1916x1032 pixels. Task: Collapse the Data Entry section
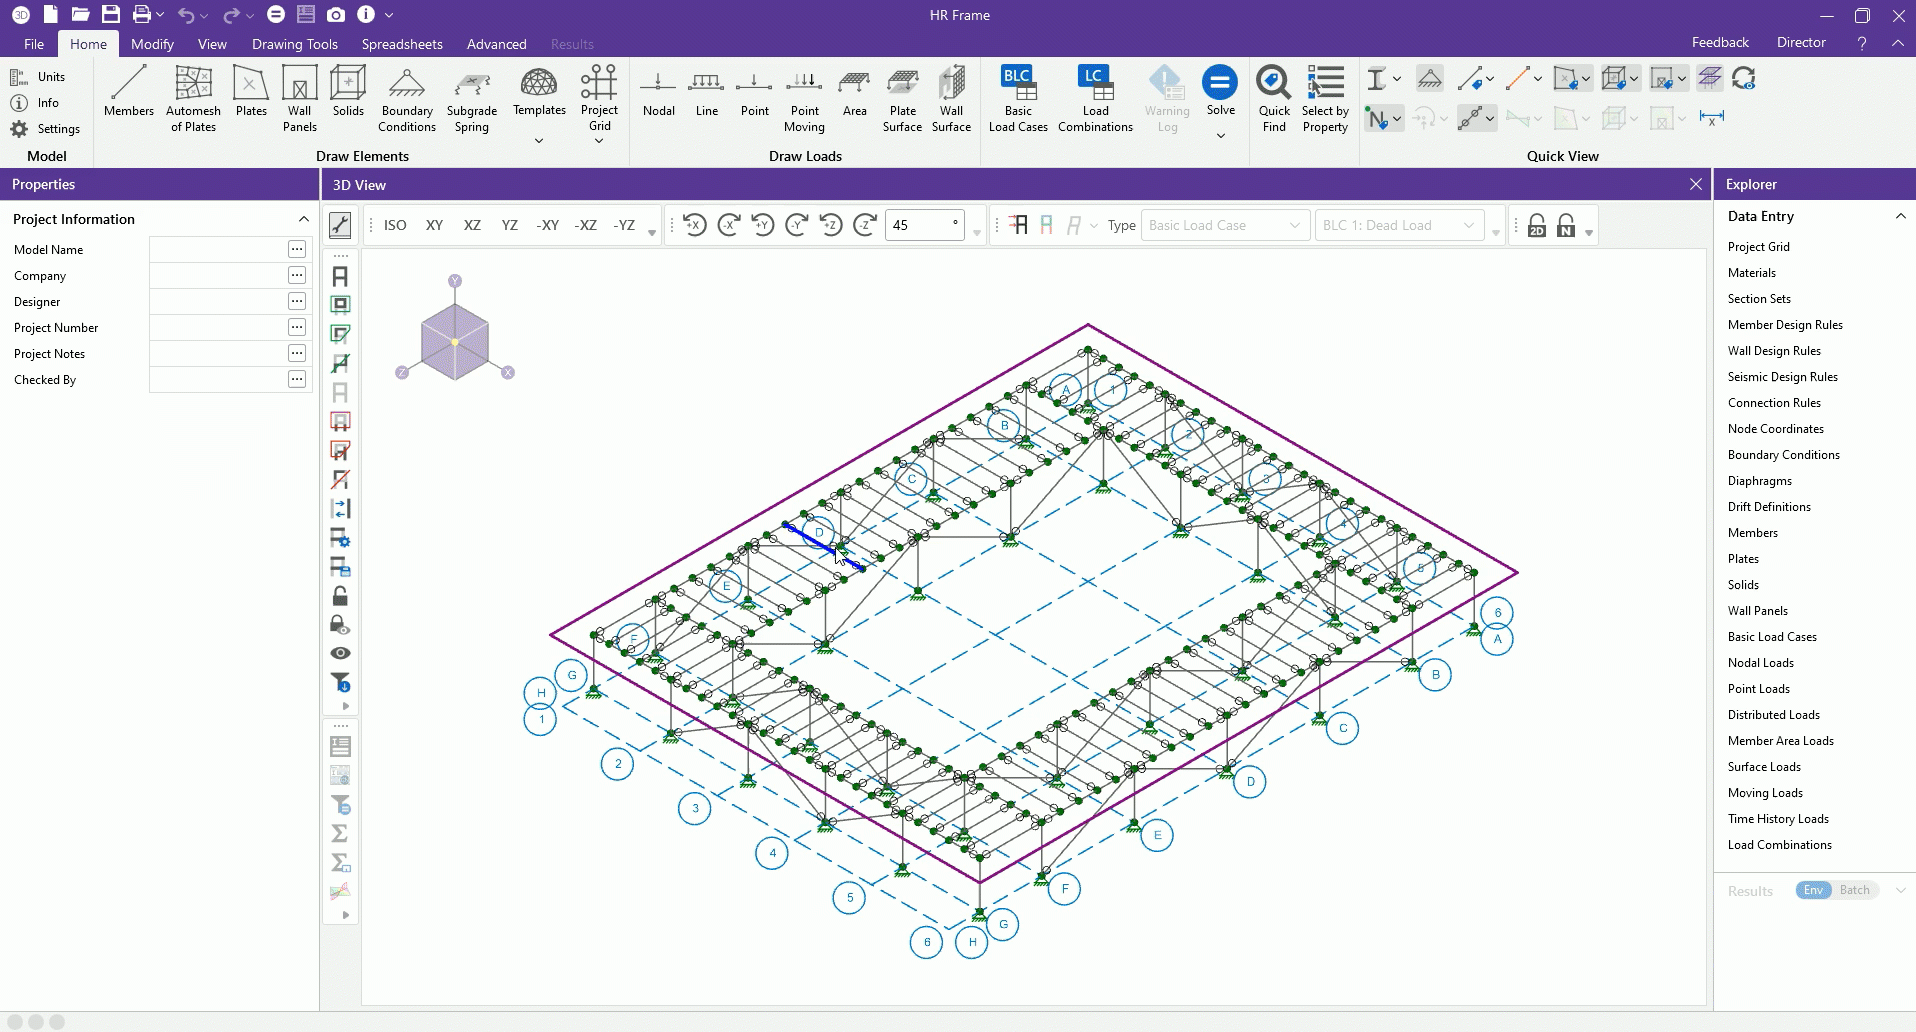click(x=1899, y=216)
